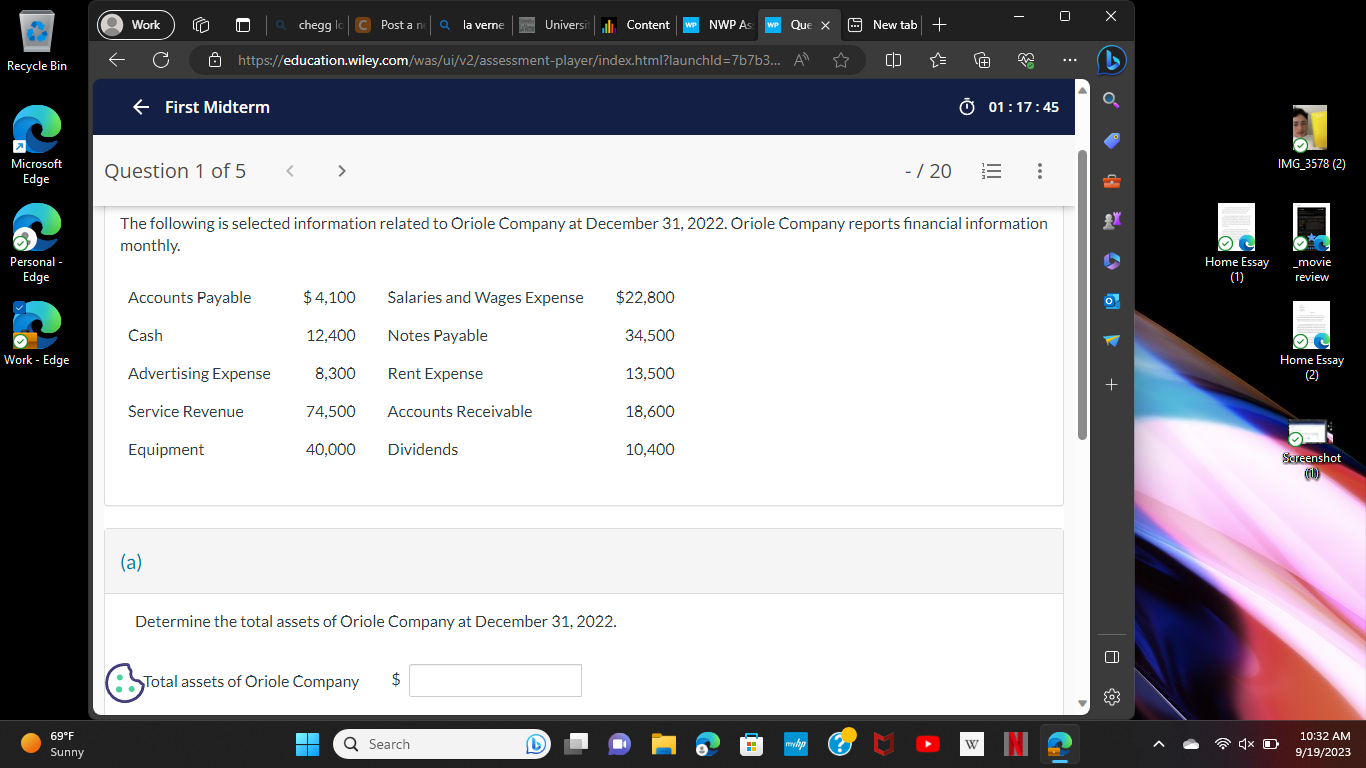Open the sidebar games icon
This screenshot has width=1366, height=768.
tap(1112, 222)
